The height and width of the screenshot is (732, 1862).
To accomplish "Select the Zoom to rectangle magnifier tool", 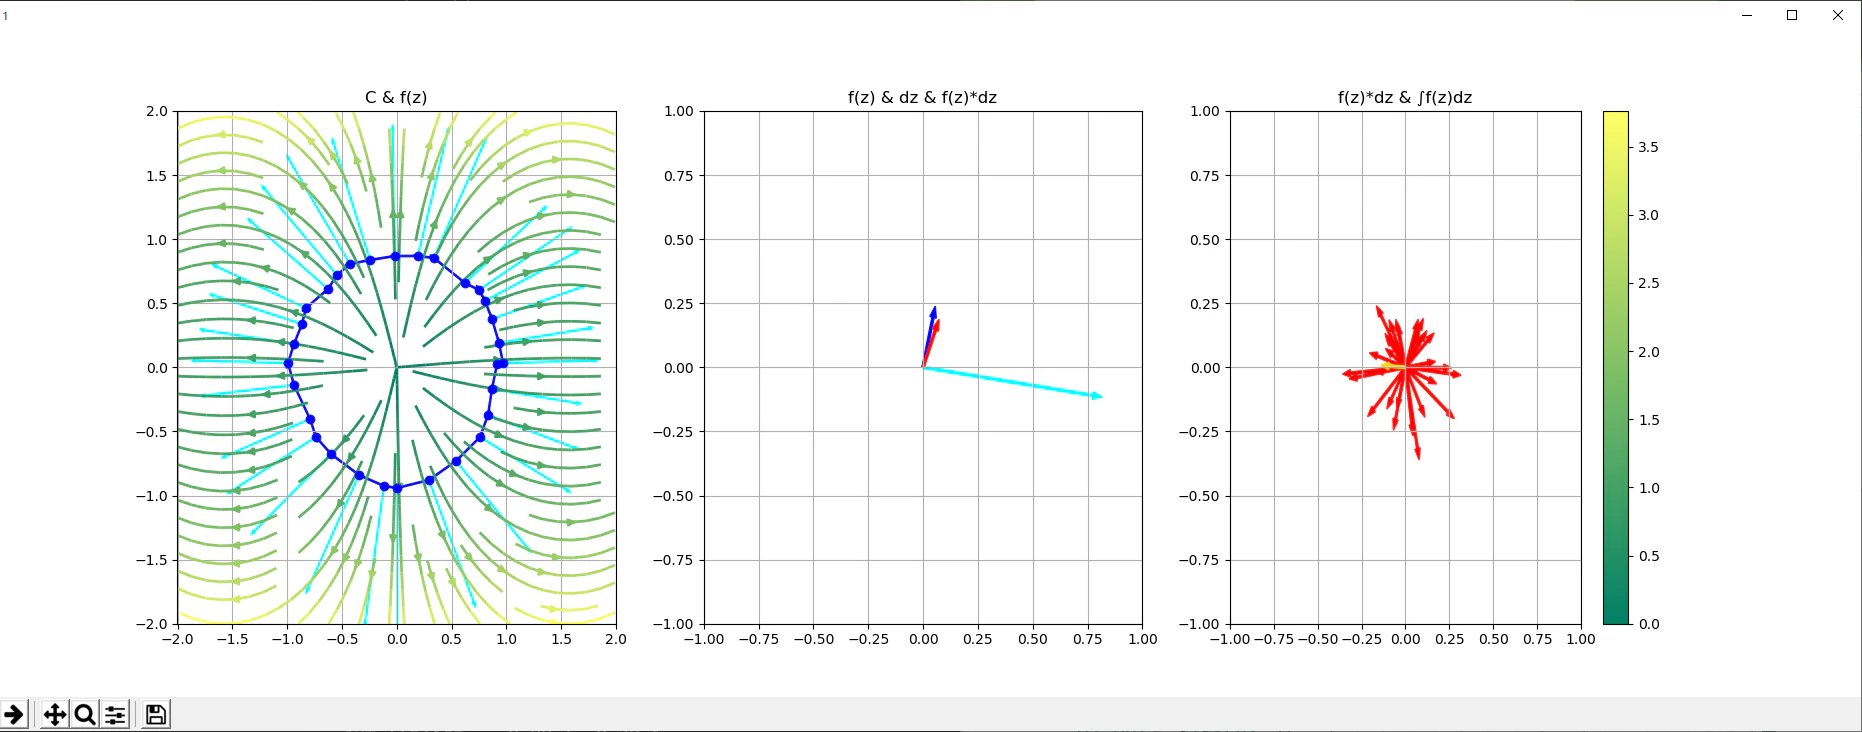I will click(x=85, y=714).
